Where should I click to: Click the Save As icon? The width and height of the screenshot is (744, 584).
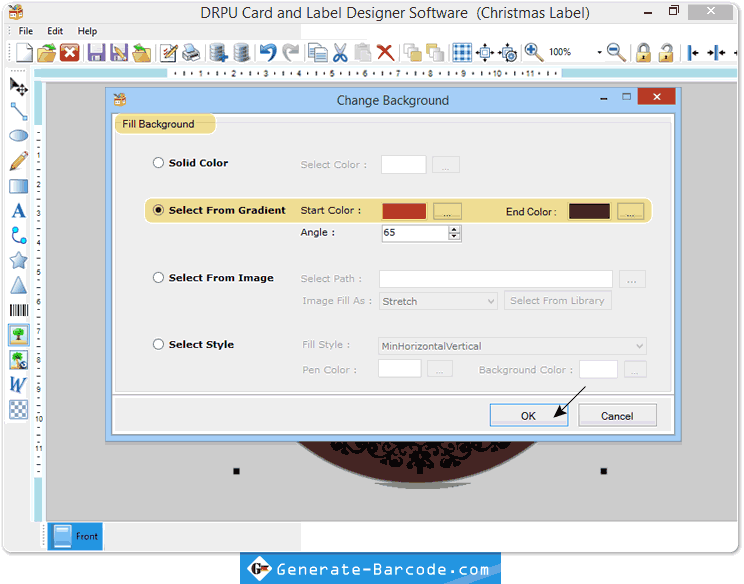pyautogui.click(x=119, y=52)
